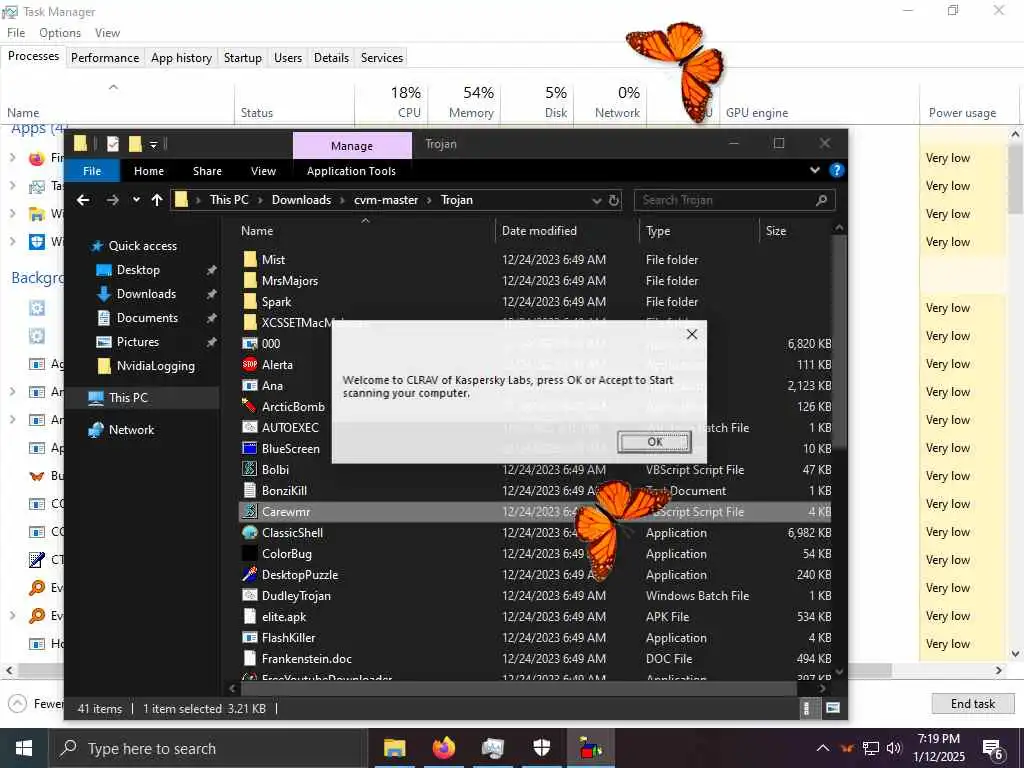Open recent locations dropdown arrow
This screenshot has width=1024, height=768.
coord(136,200)
